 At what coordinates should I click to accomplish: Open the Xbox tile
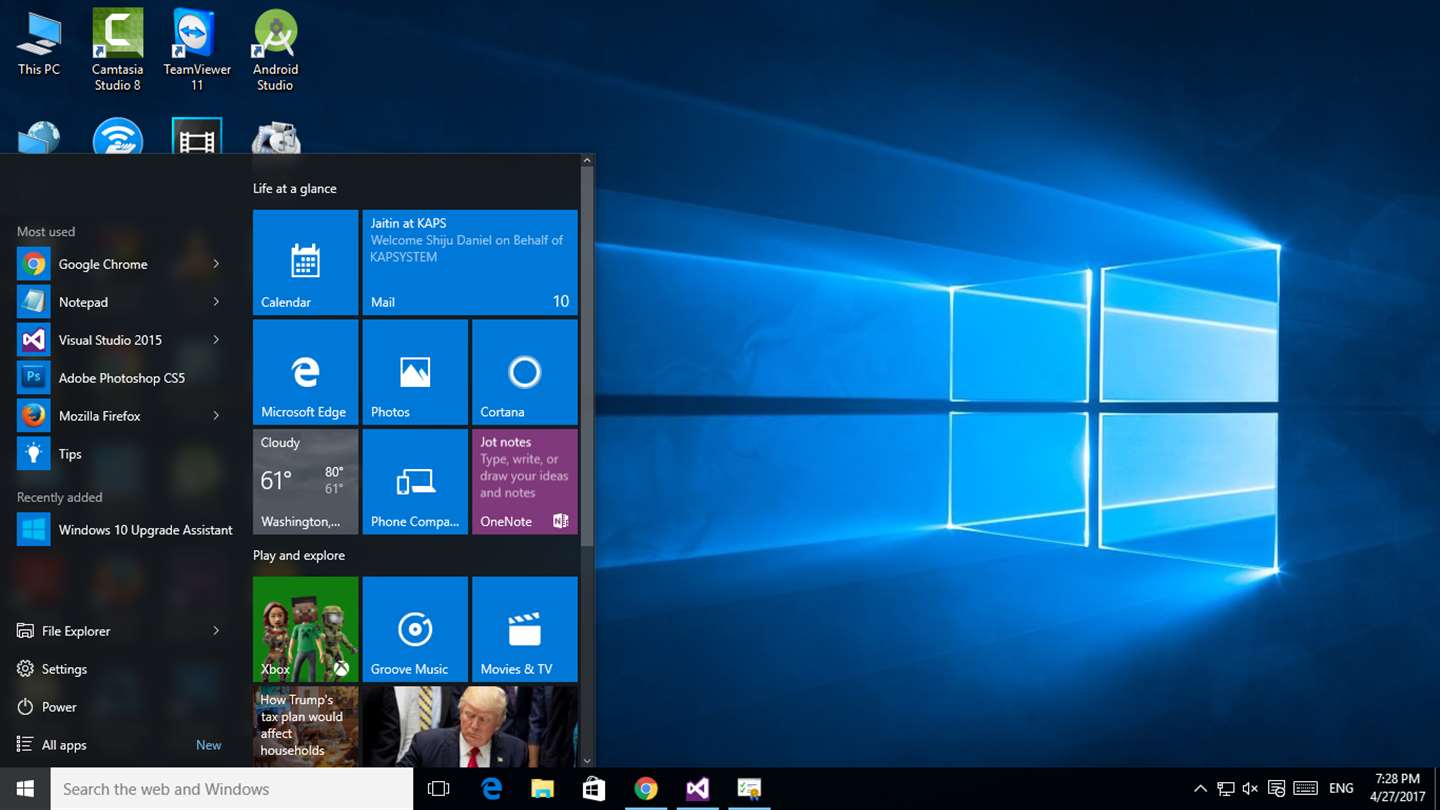click(305, 629)
